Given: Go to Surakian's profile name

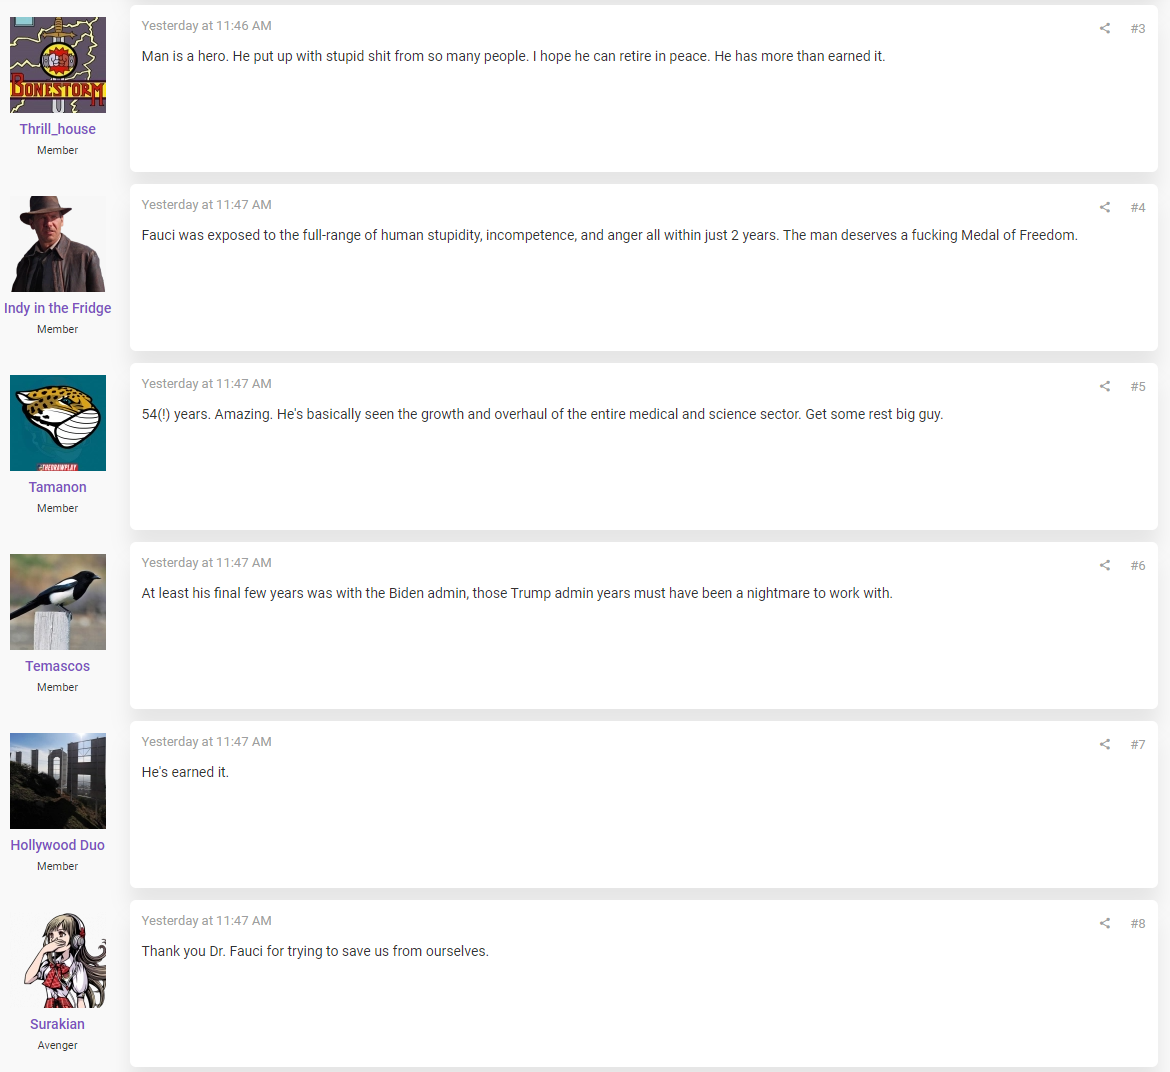Looking at the screenshot, I should (x=57, y=1024).
